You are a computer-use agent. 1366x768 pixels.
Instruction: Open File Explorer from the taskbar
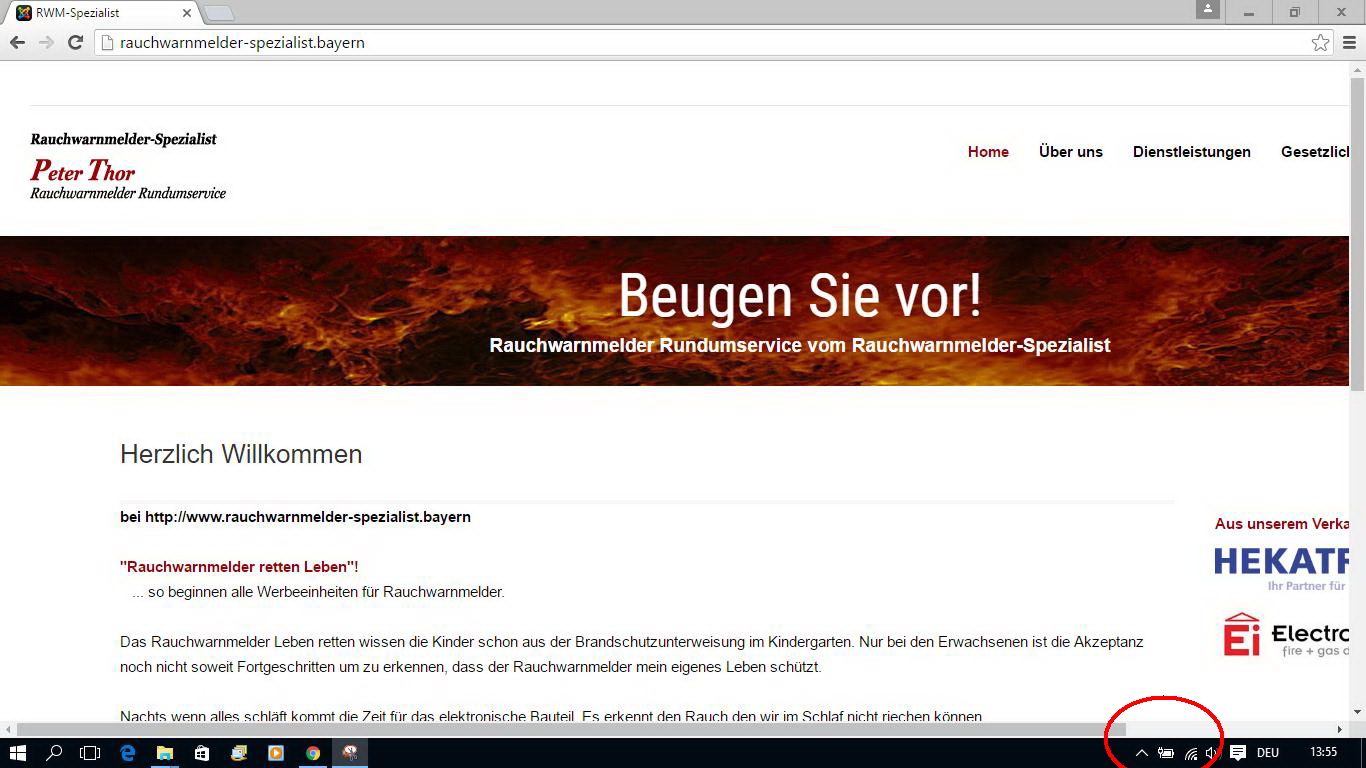[x=165, y=753]
